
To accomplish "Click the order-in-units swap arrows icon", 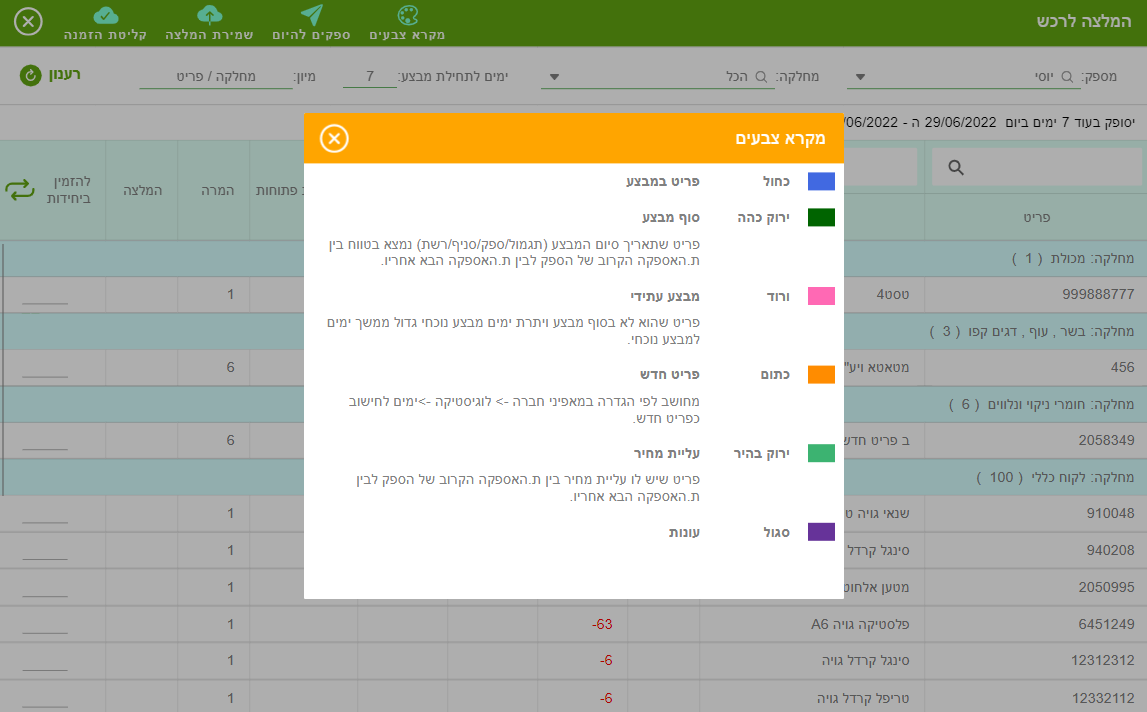I will [20, 190].
